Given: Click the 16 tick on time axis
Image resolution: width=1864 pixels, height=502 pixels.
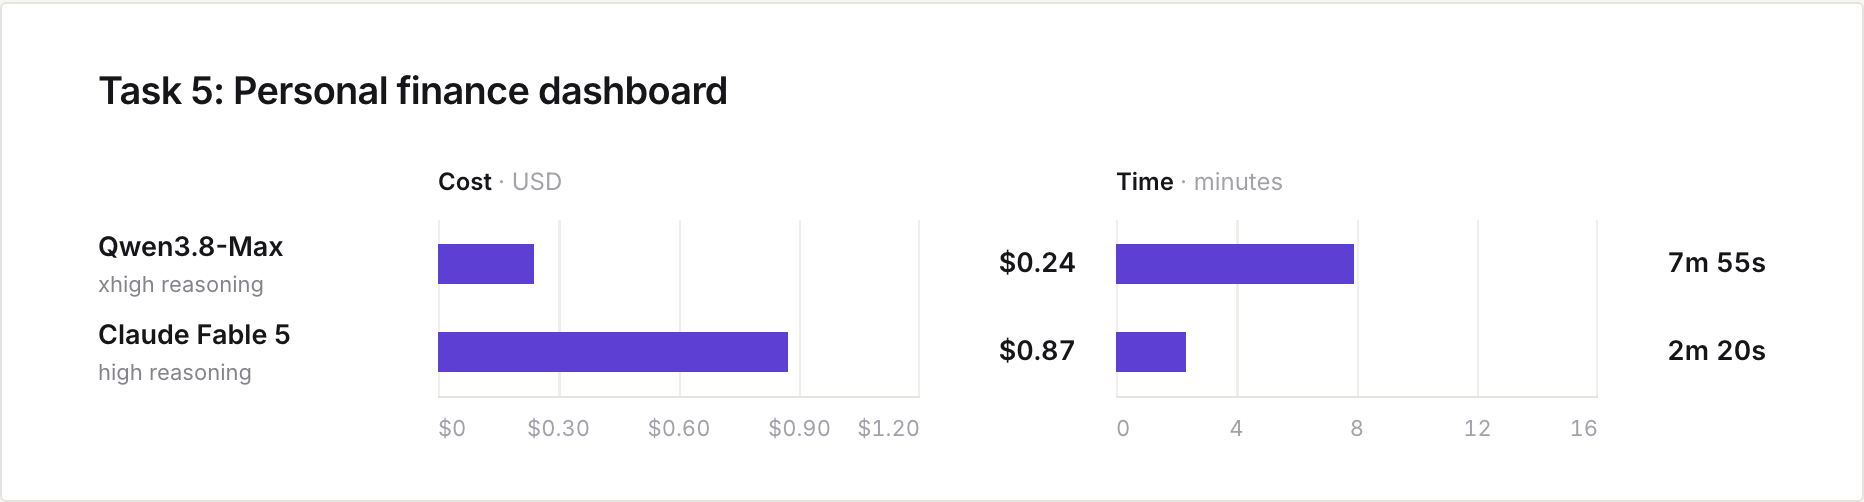Looking at the screenshot, I should click(1584, 429).
